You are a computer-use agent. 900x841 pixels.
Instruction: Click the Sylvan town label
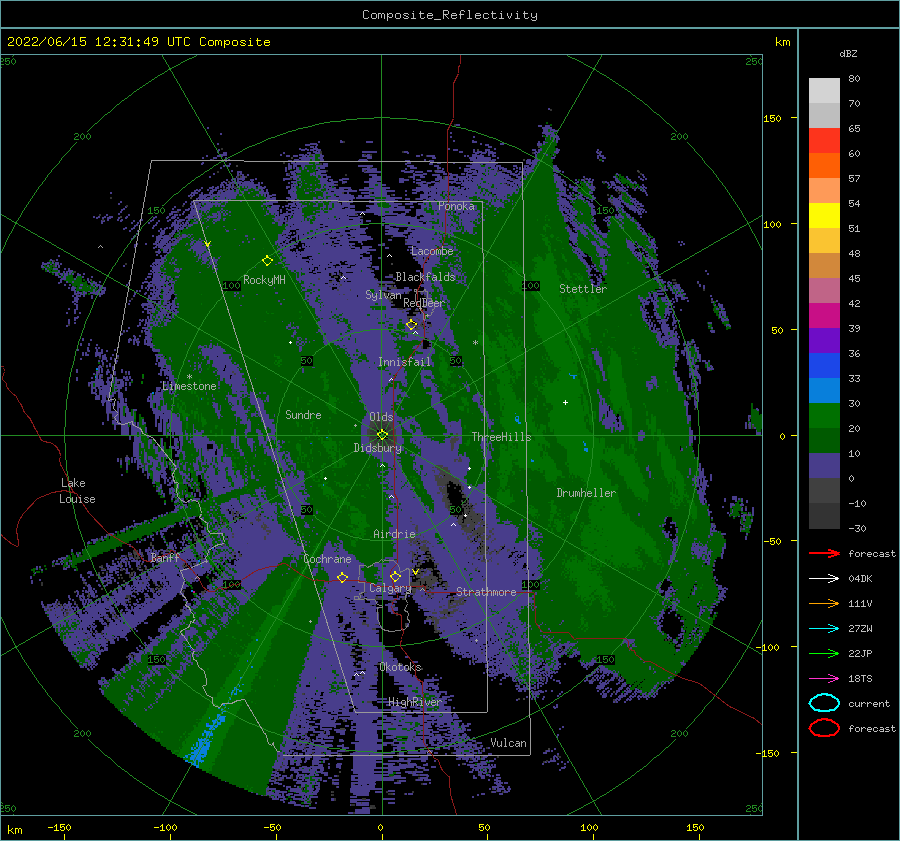click(383, 295)
